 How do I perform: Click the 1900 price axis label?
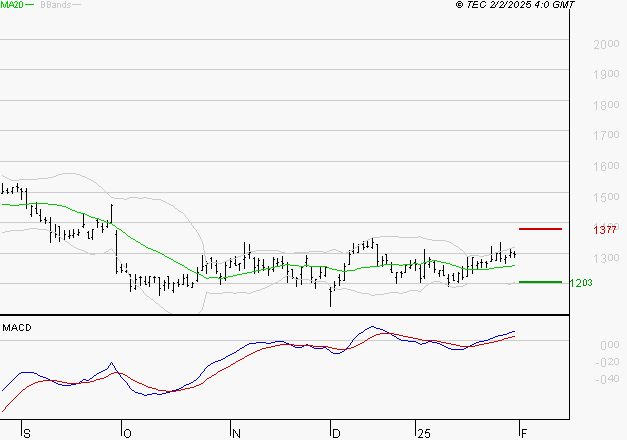[606, 74]
